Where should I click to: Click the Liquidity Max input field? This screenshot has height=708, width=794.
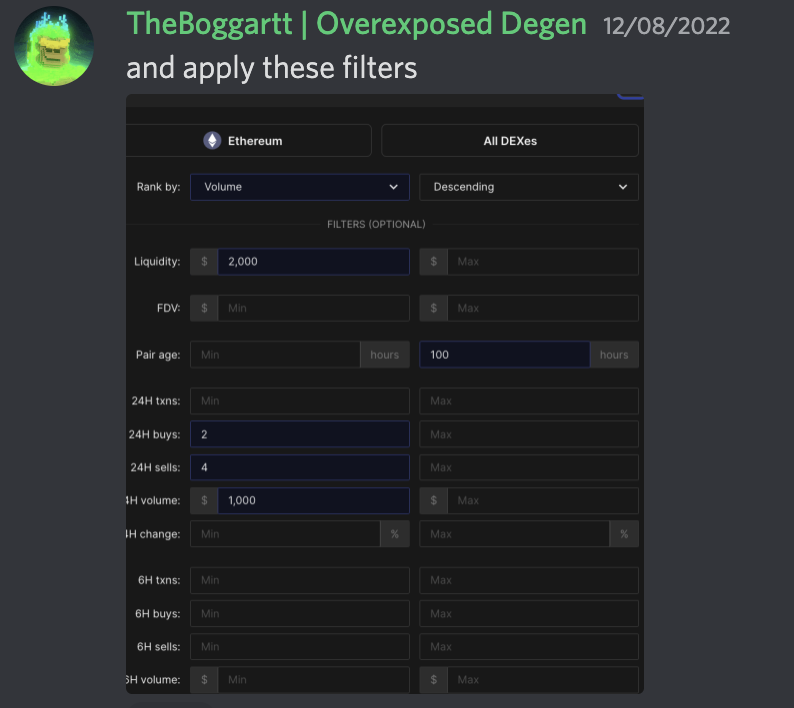543,261
